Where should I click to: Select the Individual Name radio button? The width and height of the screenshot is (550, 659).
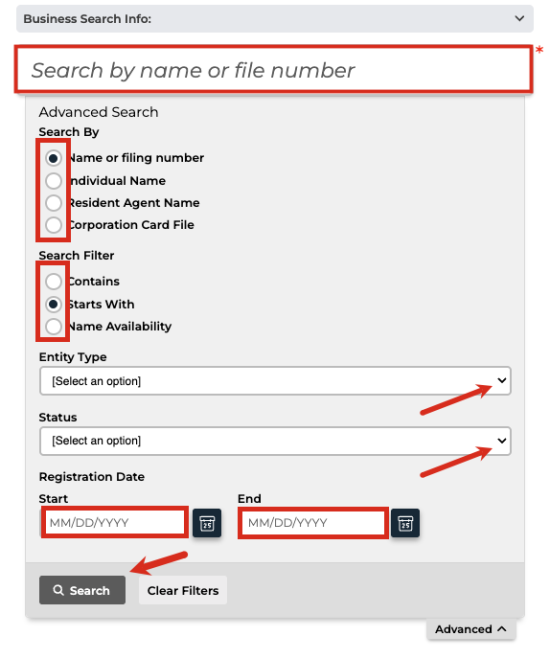(53, 181)
